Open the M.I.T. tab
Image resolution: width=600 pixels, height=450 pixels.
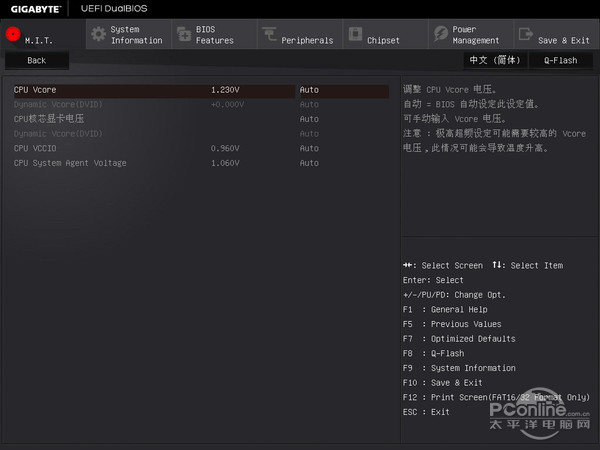click(x=43, y=34)
